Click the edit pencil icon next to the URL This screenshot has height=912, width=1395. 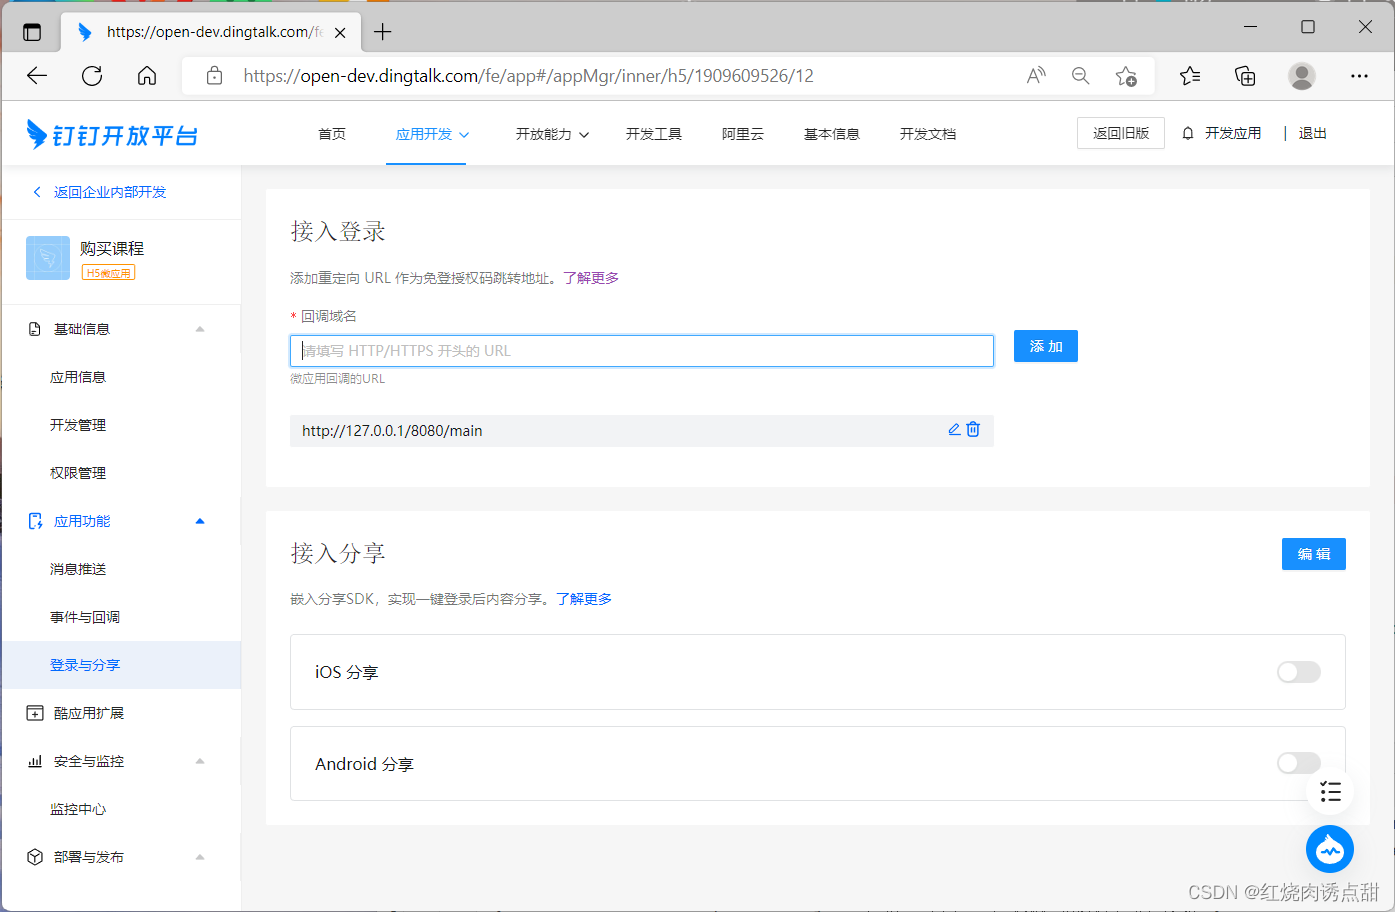[953, 429]
